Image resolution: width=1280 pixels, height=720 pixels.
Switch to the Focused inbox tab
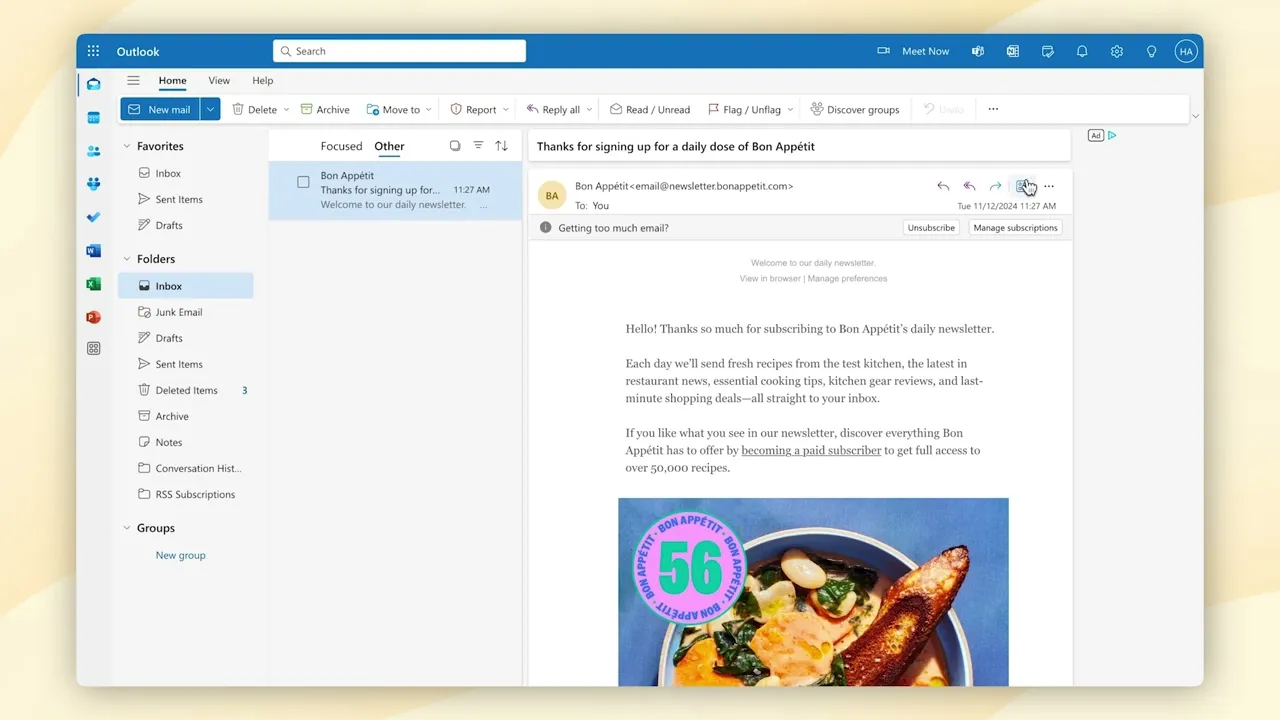341,146
